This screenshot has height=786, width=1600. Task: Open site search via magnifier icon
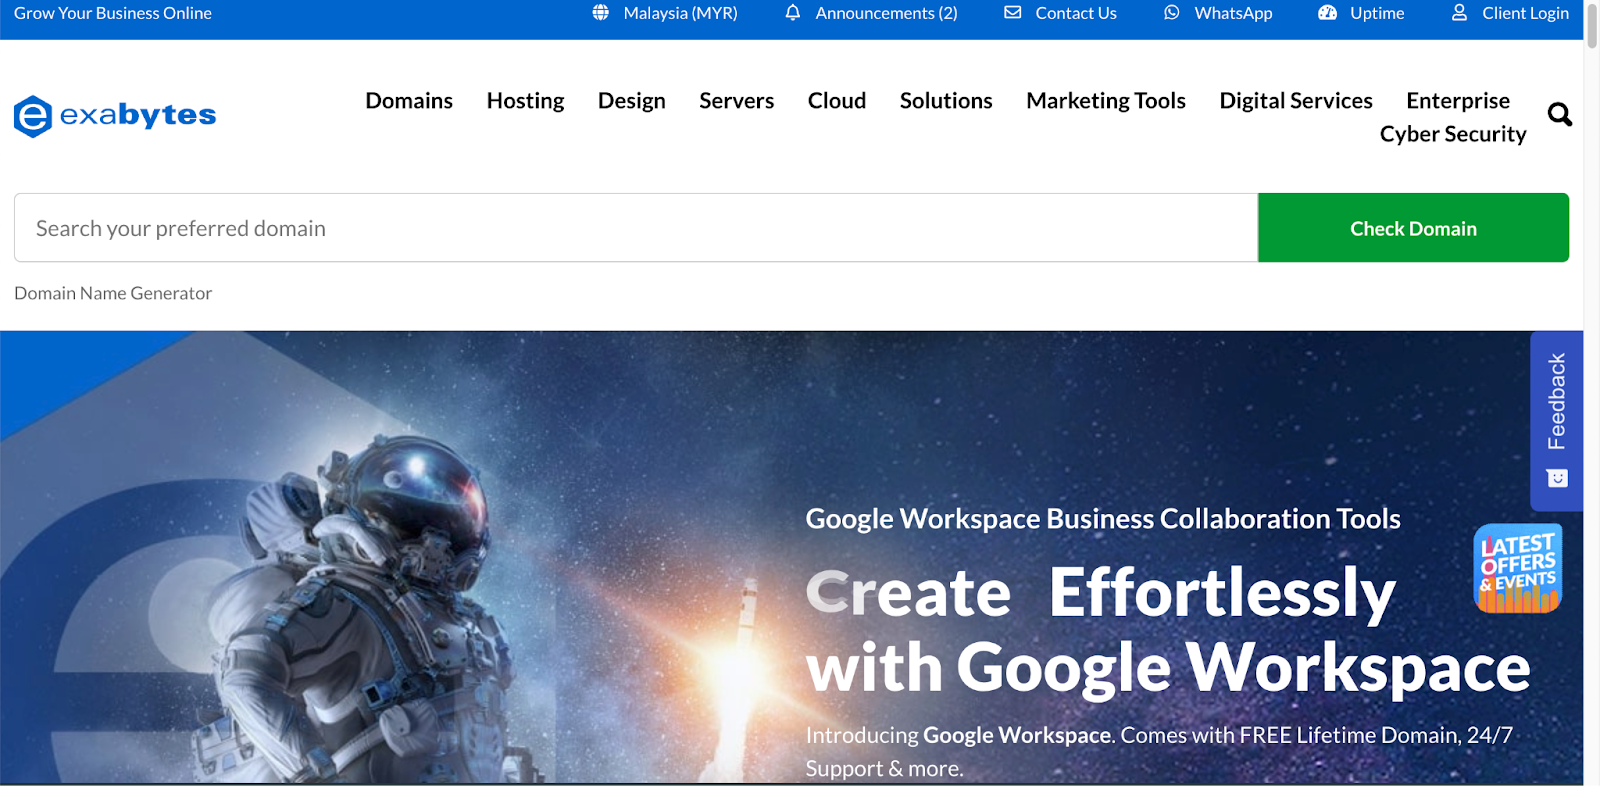coord(1559,115)
